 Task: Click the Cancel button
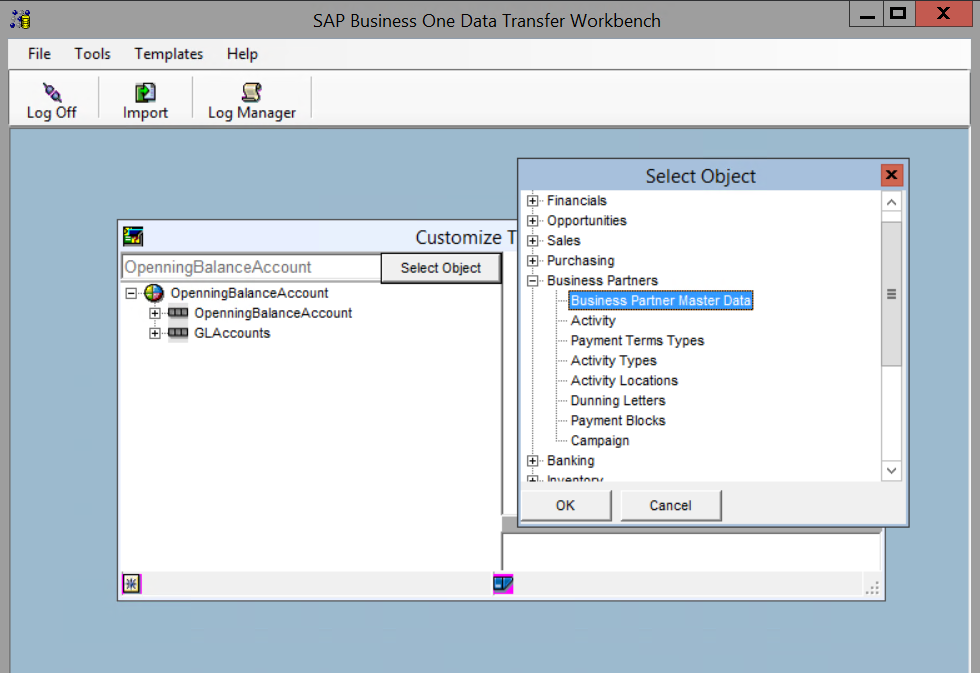(671, 506)
